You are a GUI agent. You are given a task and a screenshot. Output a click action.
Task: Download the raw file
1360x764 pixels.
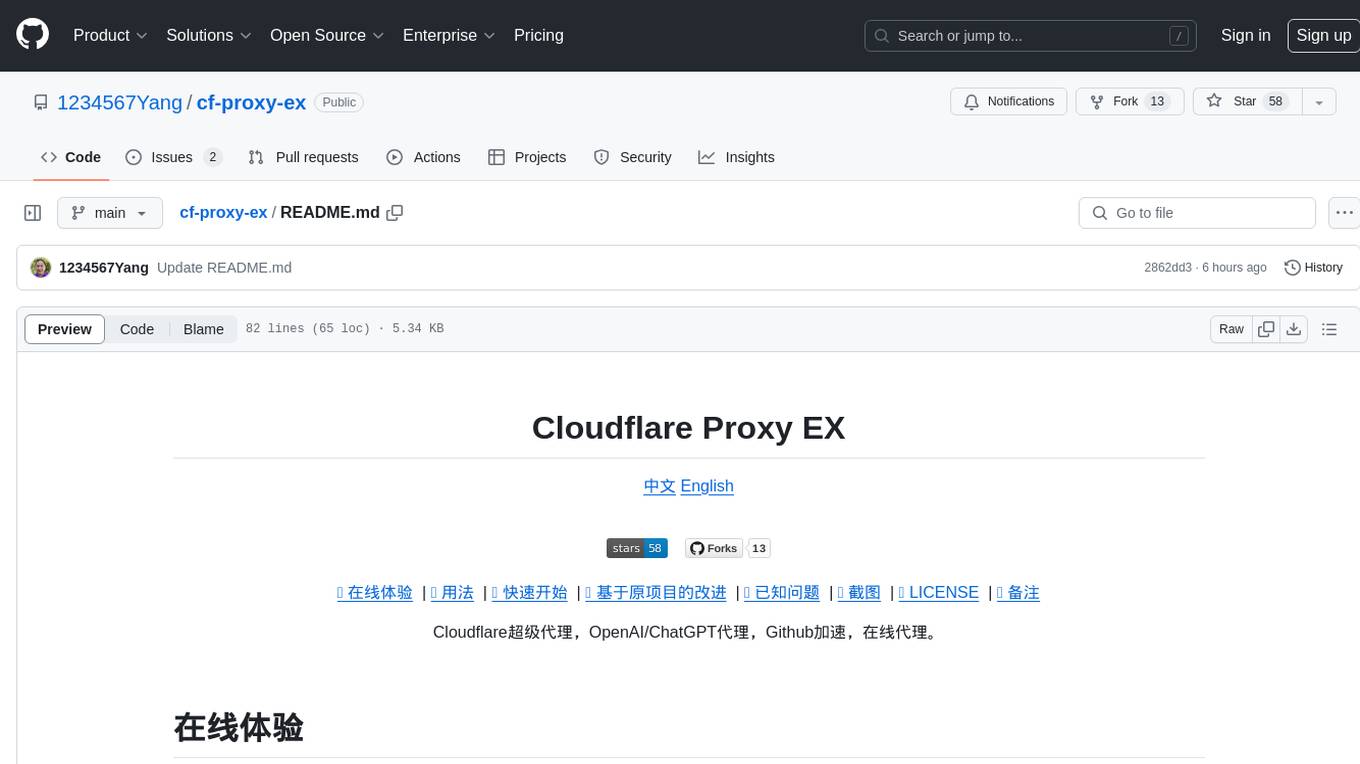1294,329
